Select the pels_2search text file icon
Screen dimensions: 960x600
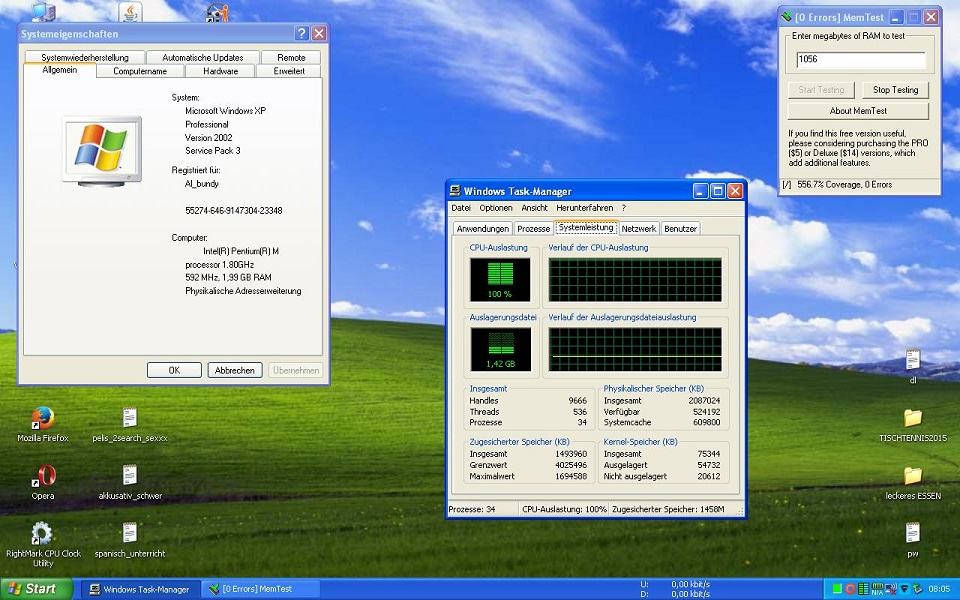click(x=130, y=418)
